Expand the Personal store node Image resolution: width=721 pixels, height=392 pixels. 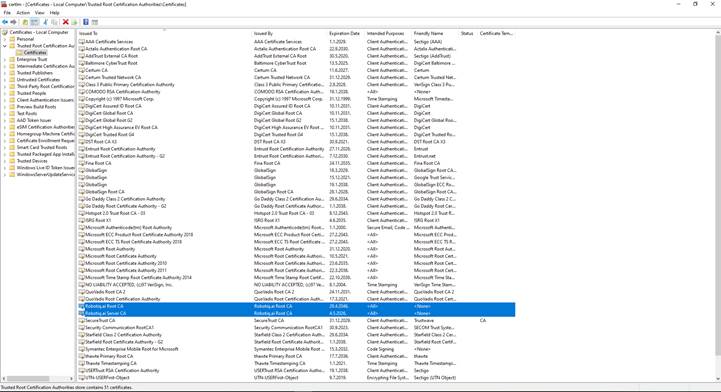[5, 39]
